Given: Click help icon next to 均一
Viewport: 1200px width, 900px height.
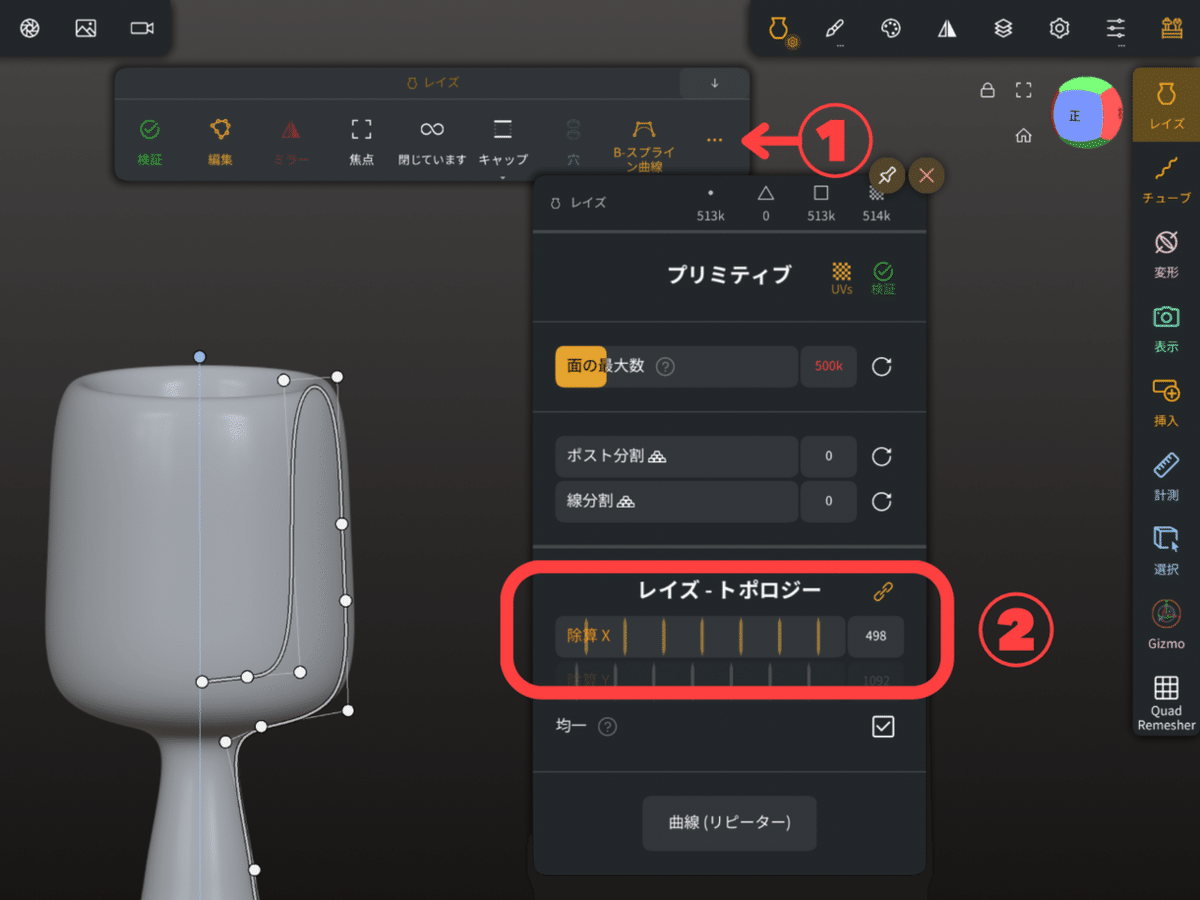Looking at the screenshot, I should pyautogui.click(x=607, y=727).
